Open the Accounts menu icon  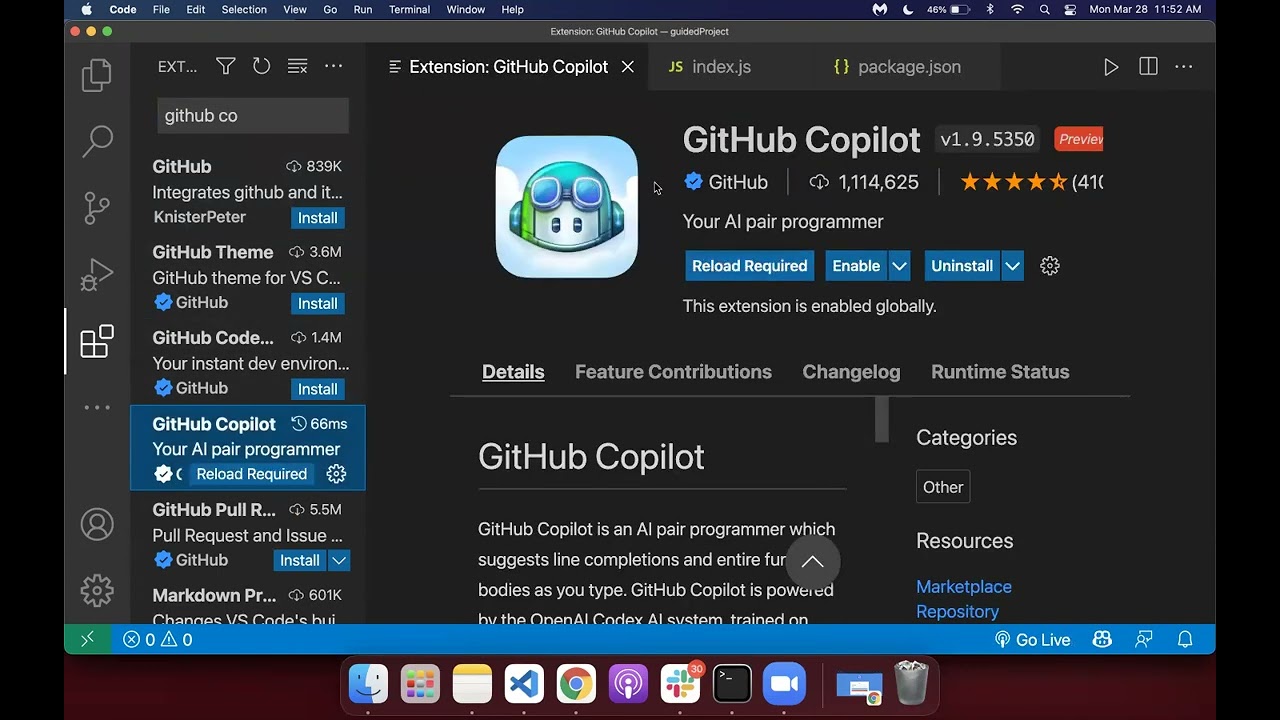click(x=97, y=524)
